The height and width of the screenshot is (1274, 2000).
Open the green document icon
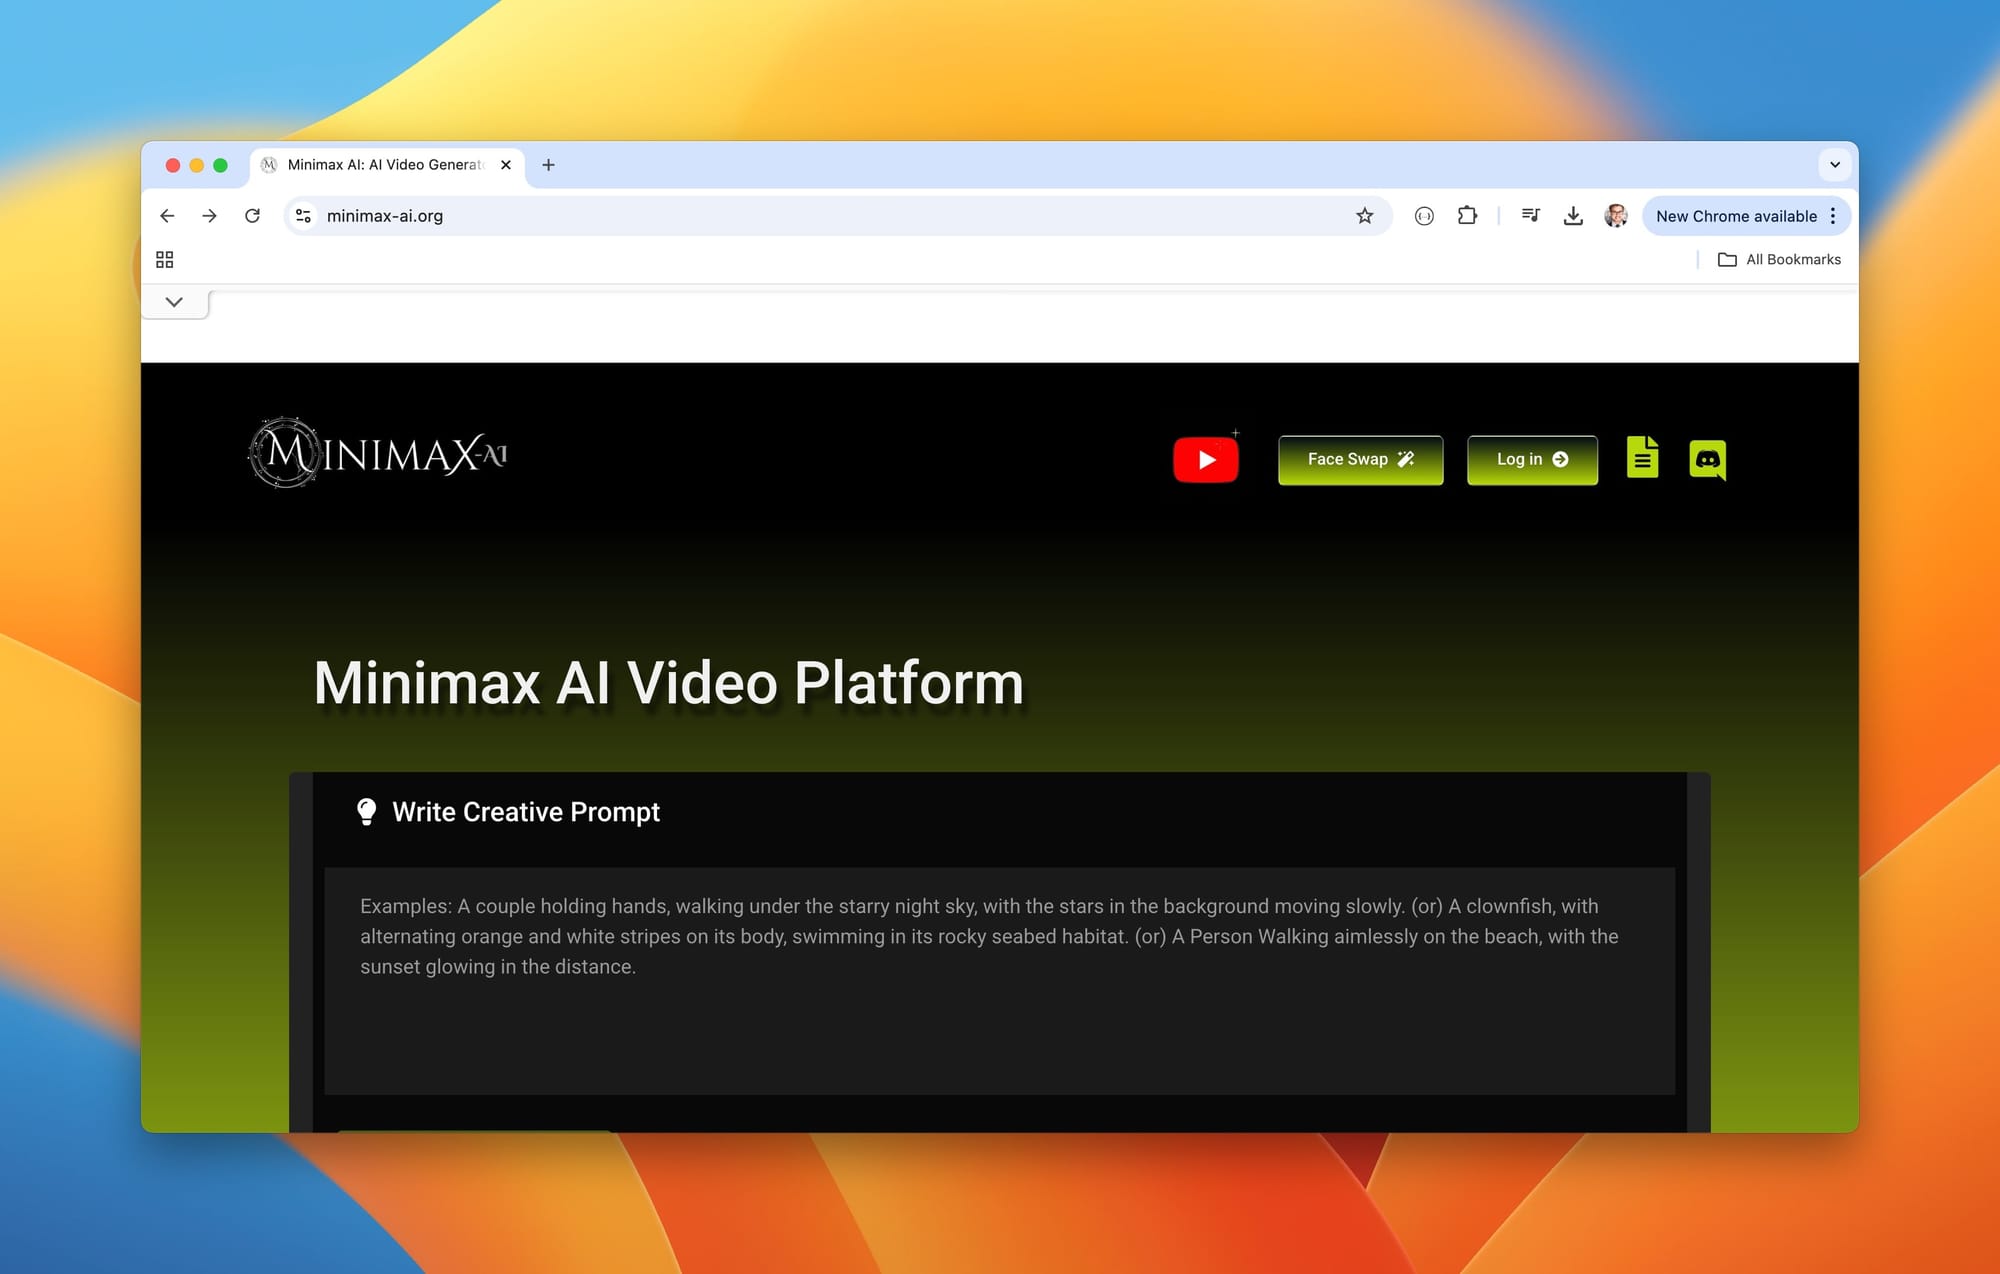[x=1642, y=458]
